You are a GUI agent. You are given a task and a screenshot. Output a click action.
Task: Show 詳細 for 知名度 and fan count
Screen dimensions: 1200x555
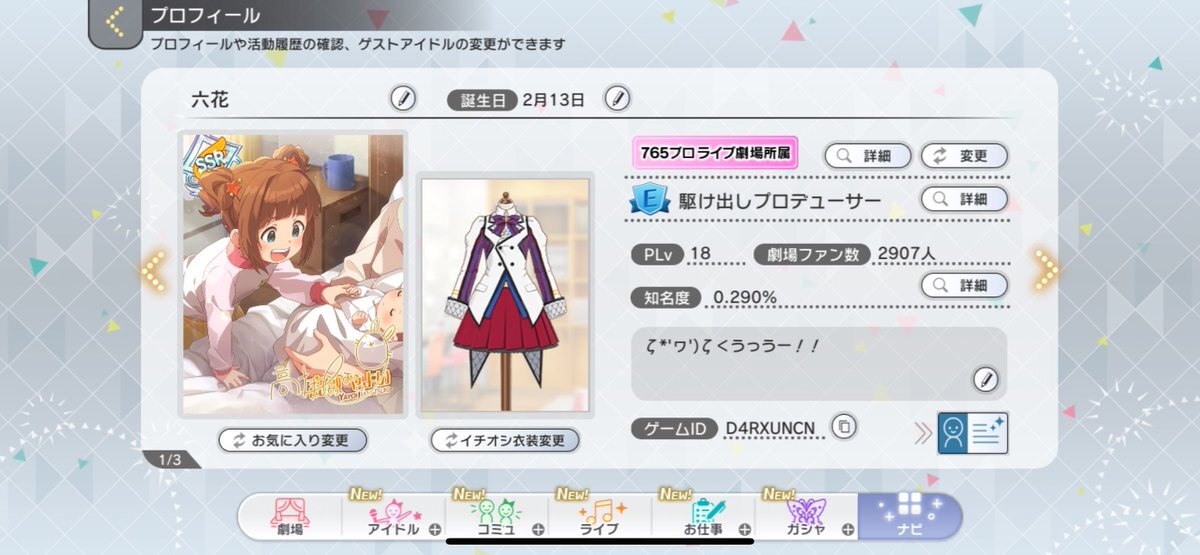pos(964,285)
